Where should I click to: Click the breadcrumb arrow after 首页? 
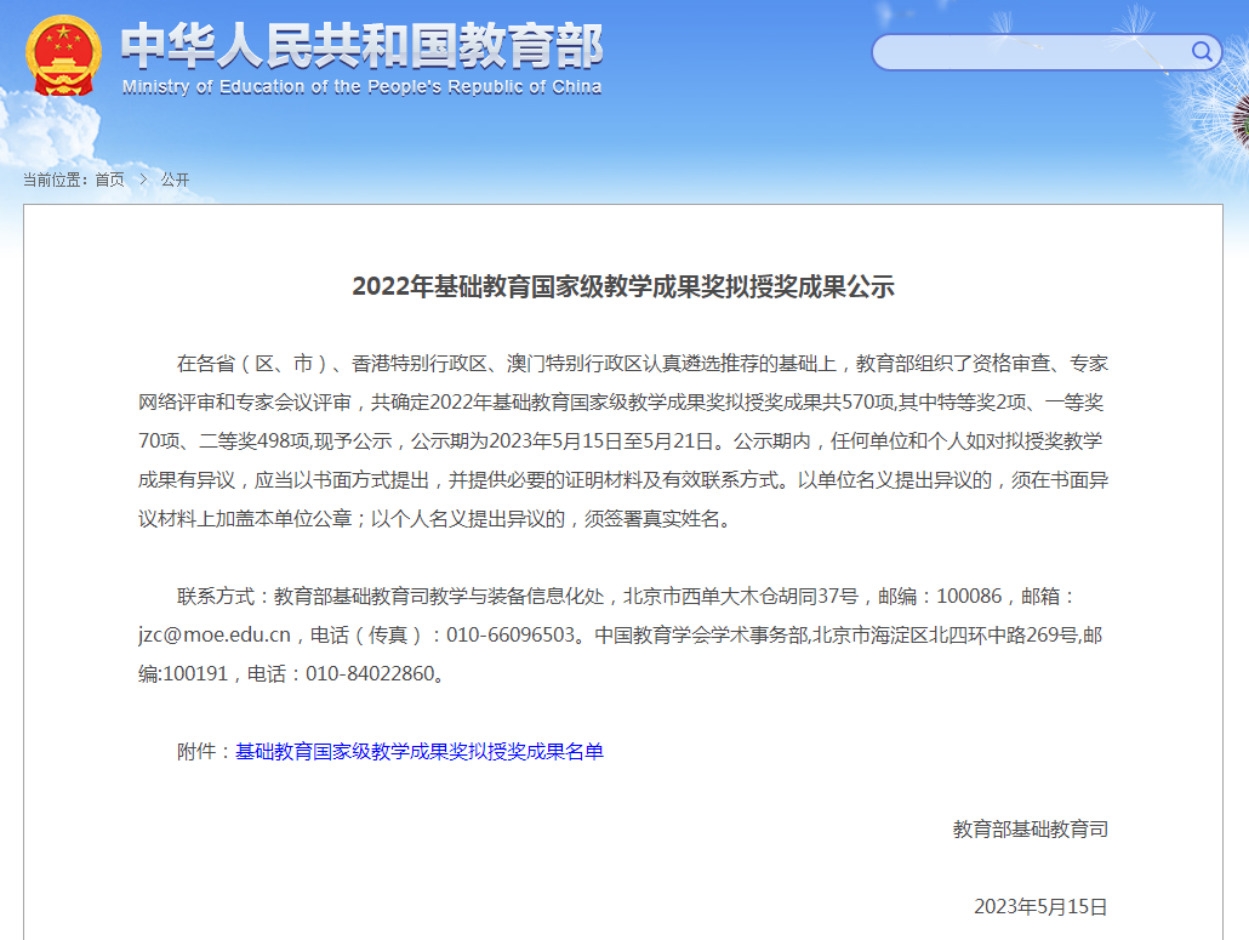tap(143, 179)
